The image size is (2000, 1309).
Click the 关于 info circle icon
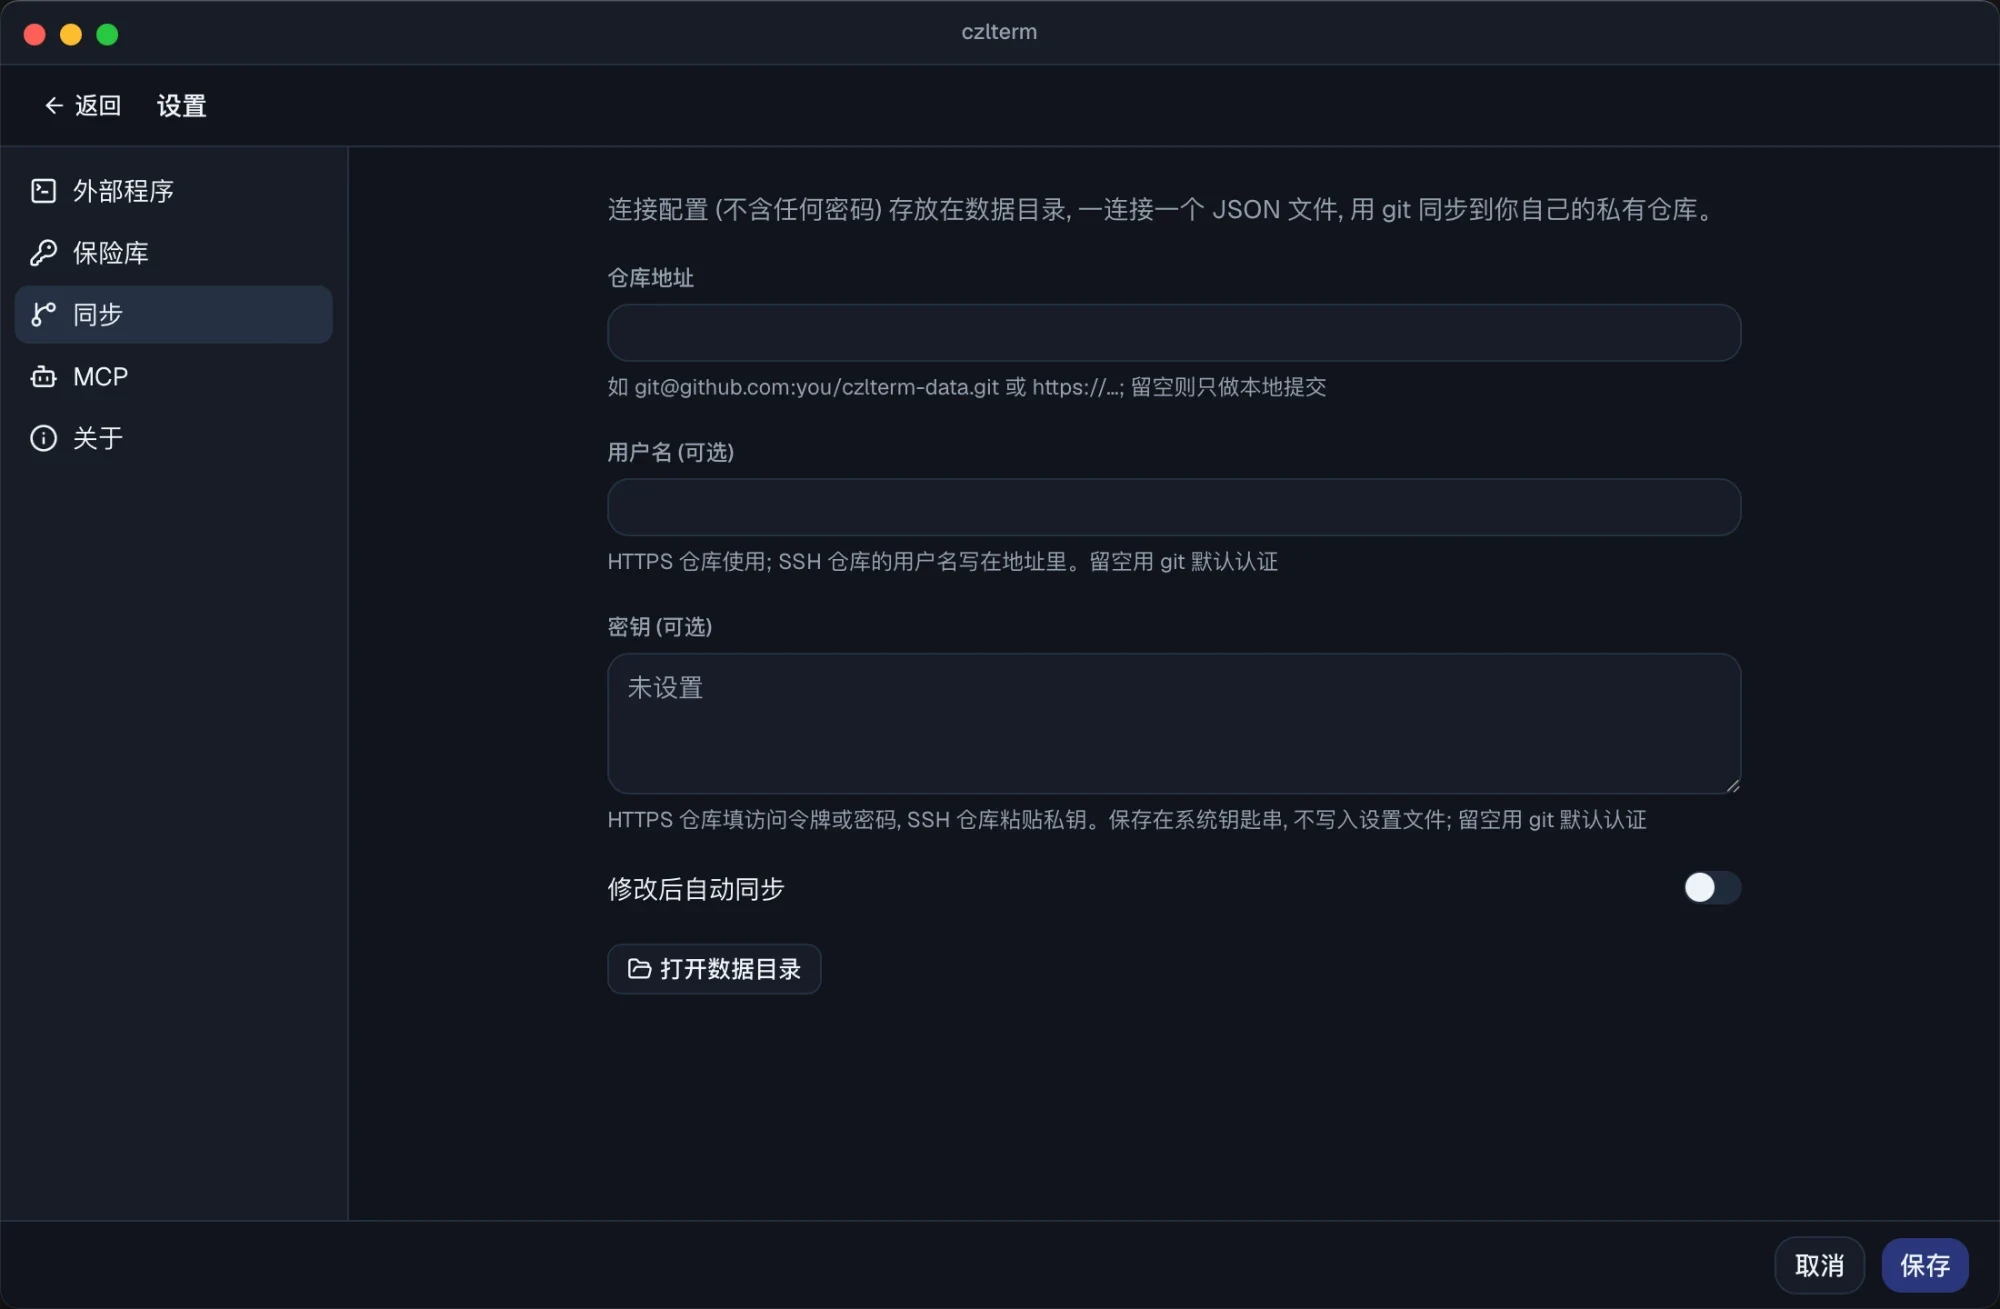pyautogui.click(x=43, y=438)
